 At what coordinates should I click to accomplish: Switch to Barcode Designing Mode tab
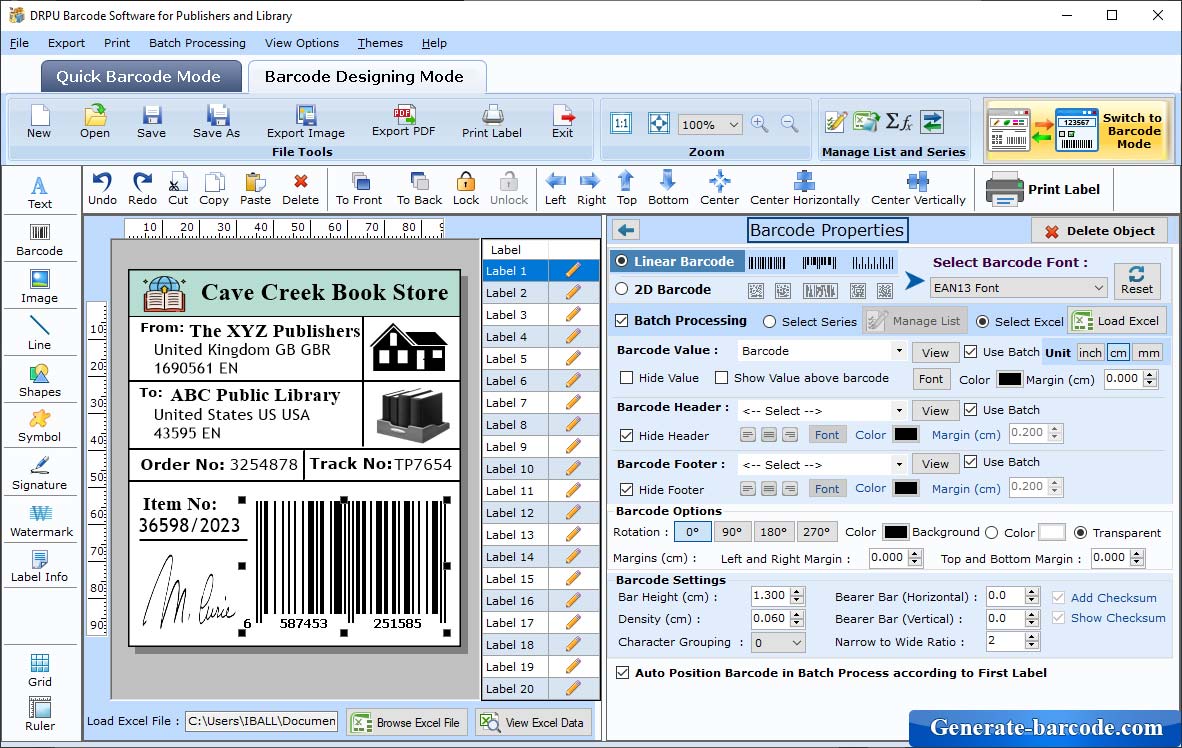pos(365,76)
